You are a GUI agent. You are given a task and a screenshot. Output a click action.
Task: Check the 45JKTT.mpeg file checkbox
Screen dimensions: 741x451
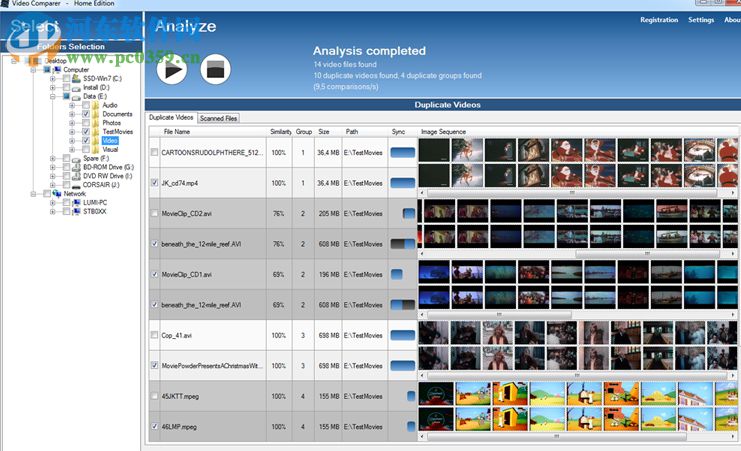(155, 396)
